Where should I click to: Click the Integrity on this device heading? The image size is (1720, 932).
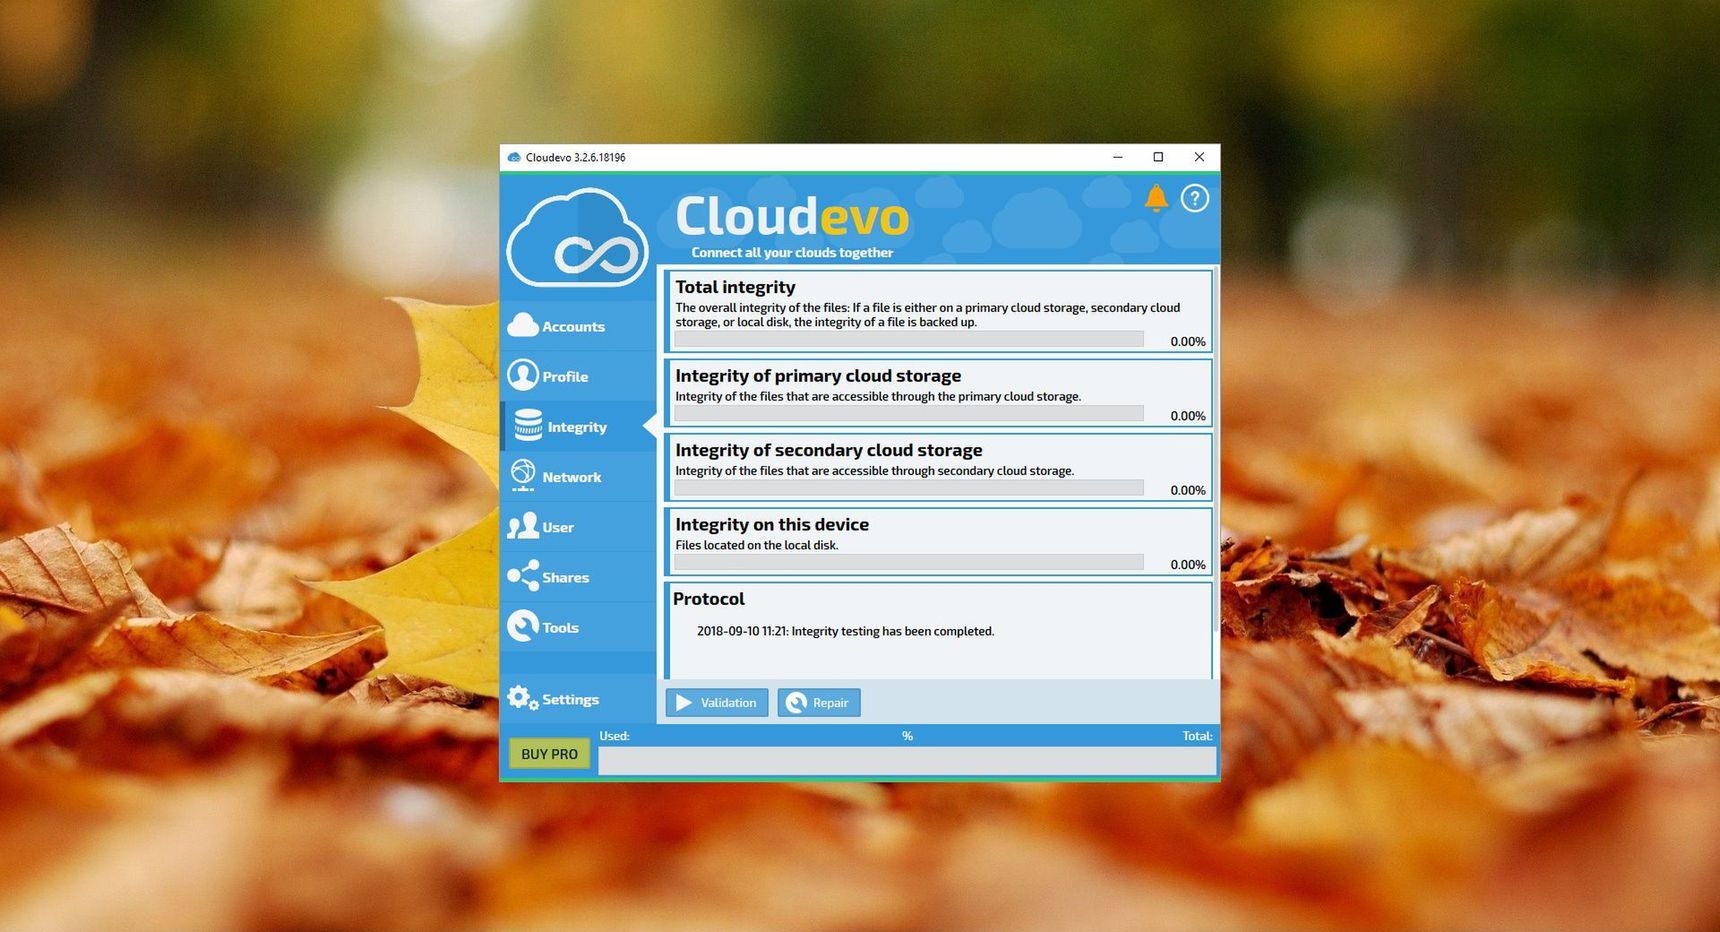[x=772, y=524]
